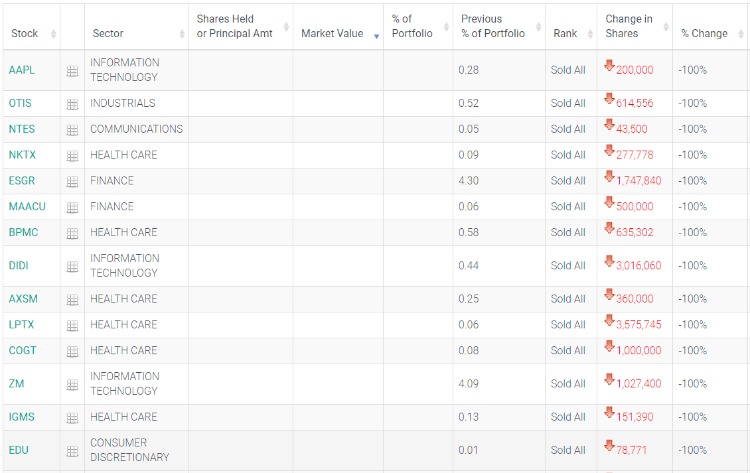
Task: Sort by Shares Held or Principal Amt
Action: pos(241,27)
